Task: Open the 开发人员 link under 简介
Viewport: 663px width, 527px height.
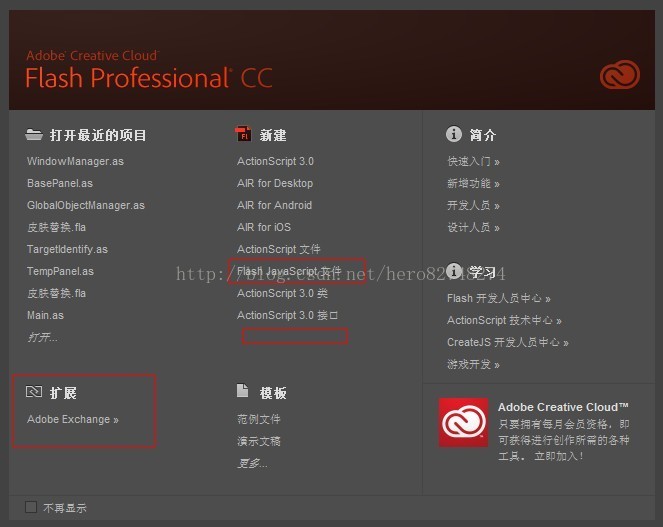Action: coord(474,205)
